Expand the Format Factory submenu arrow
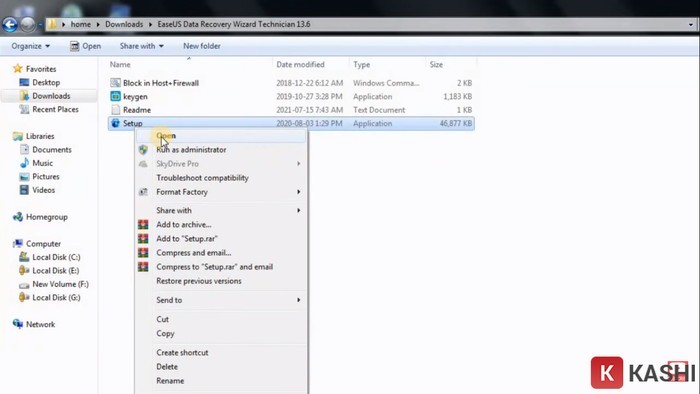The image size is (700, 394). [x=298, y=192]
